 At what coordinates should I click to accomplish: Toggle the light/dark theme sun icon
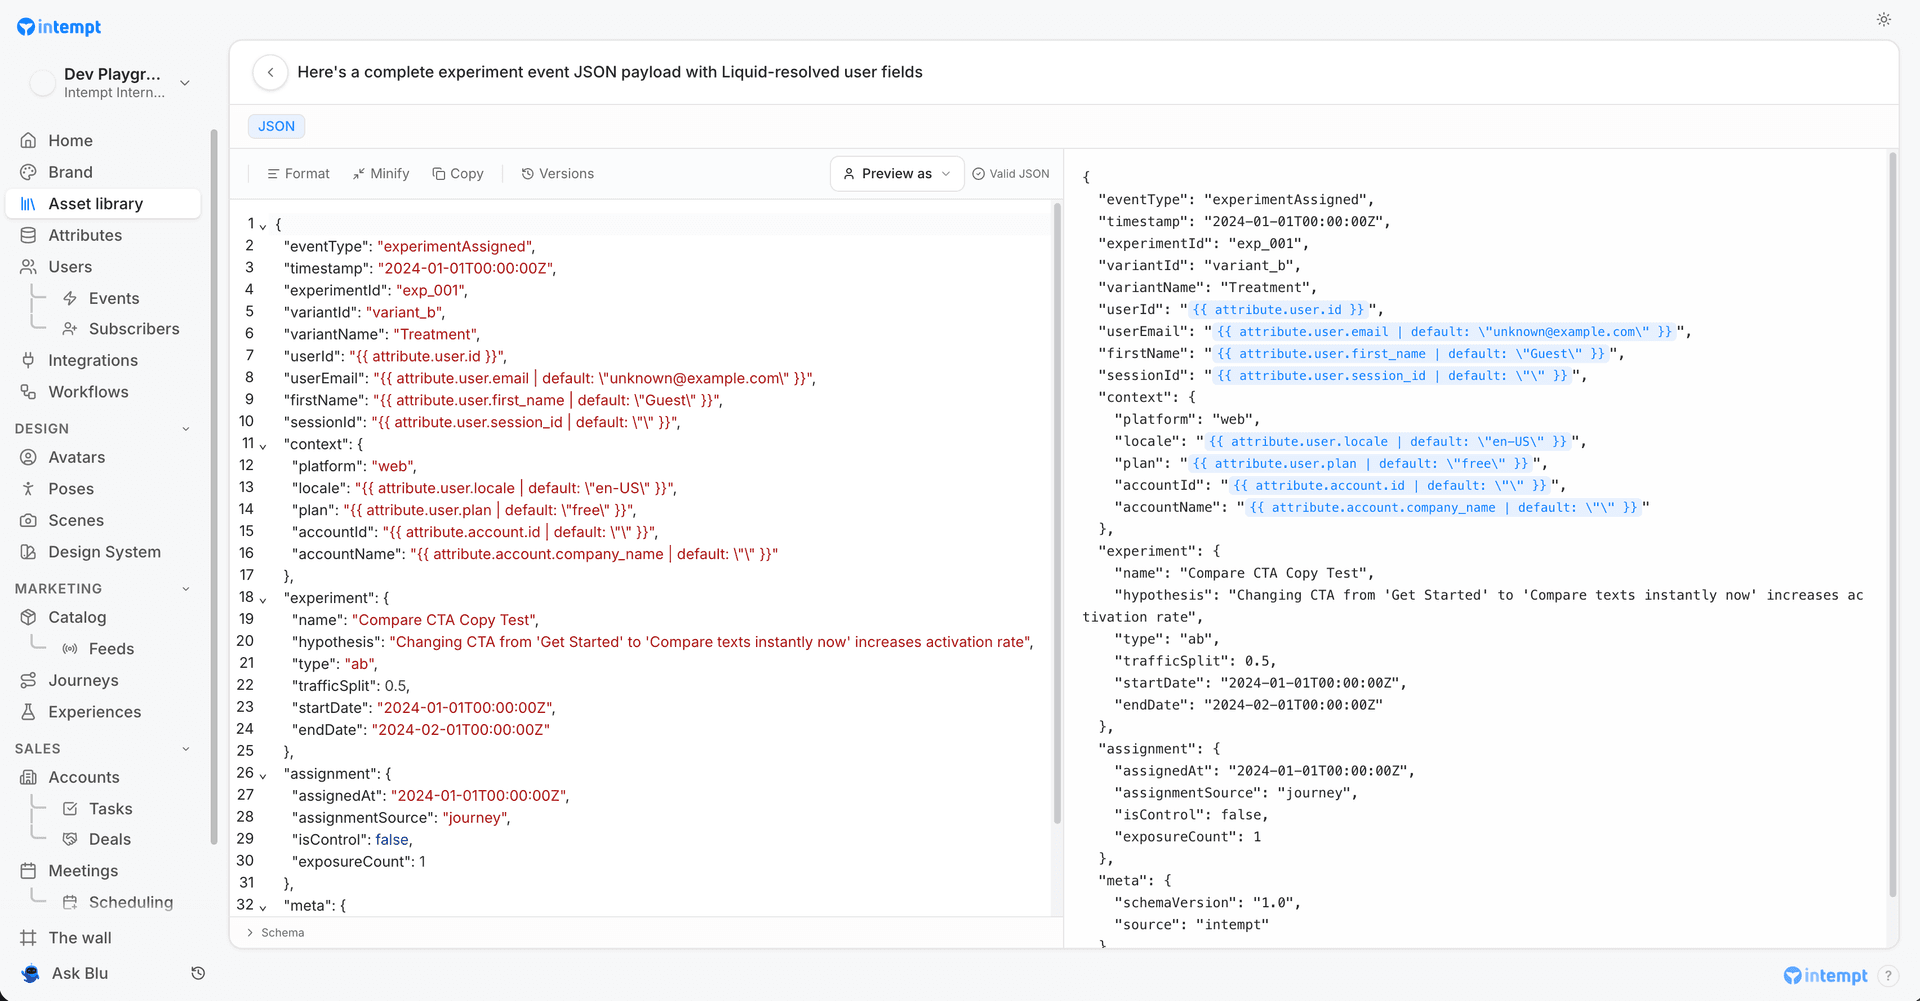tap(1884, 20)
